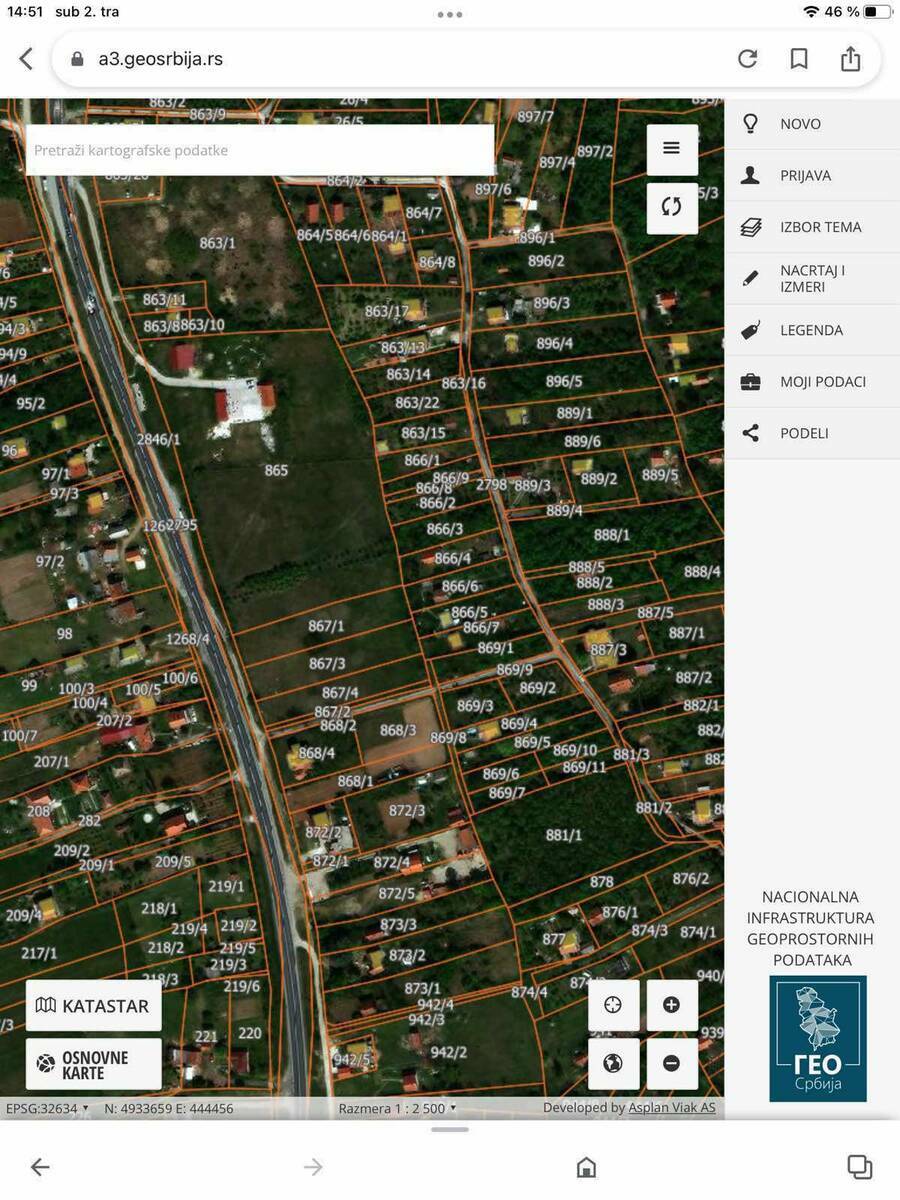Toggle the OSNOVNE KARTE base map button
This screenshot has height=1200, width=900.
[93, 1064]
